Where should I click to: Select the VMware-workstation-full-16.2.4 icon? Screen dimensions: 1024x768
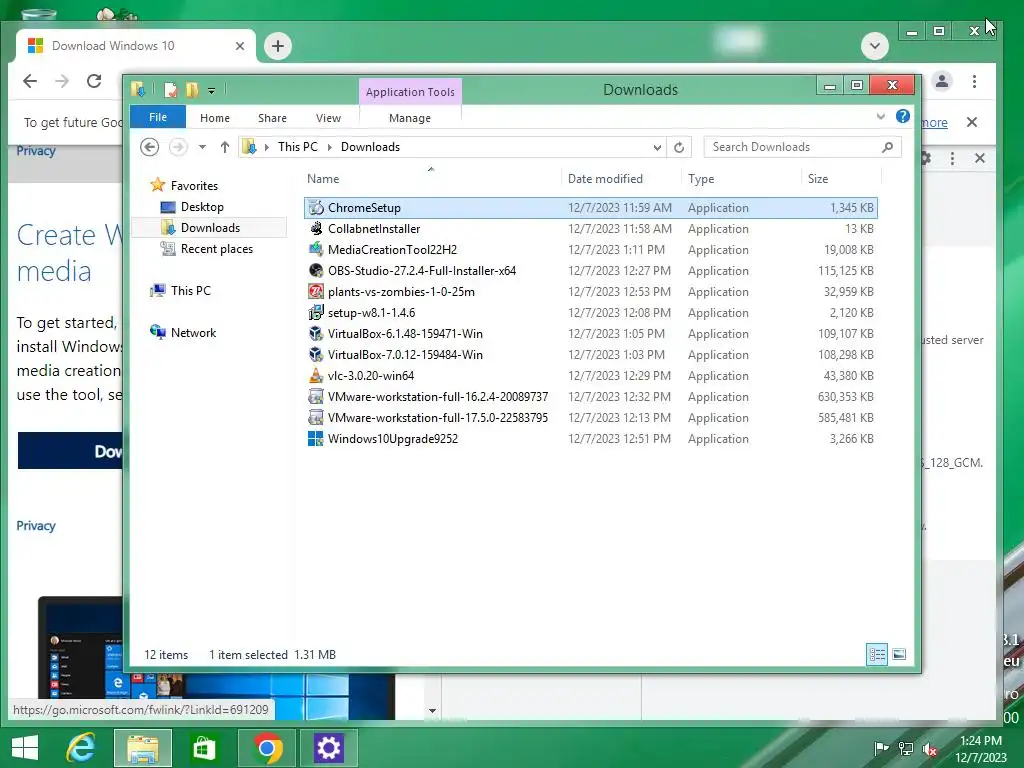tap(316, 396)
